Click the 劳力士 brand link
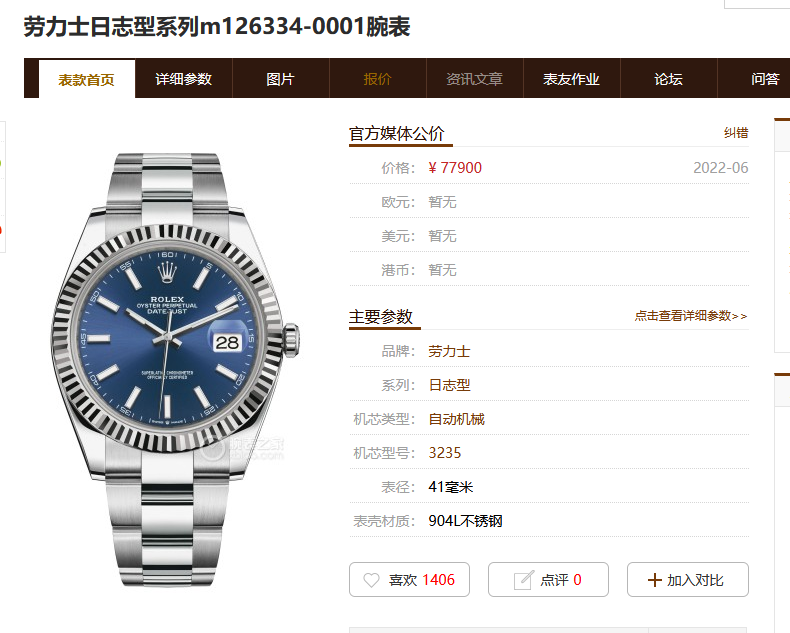Viewport: 790px width, 633px height. 449,351
